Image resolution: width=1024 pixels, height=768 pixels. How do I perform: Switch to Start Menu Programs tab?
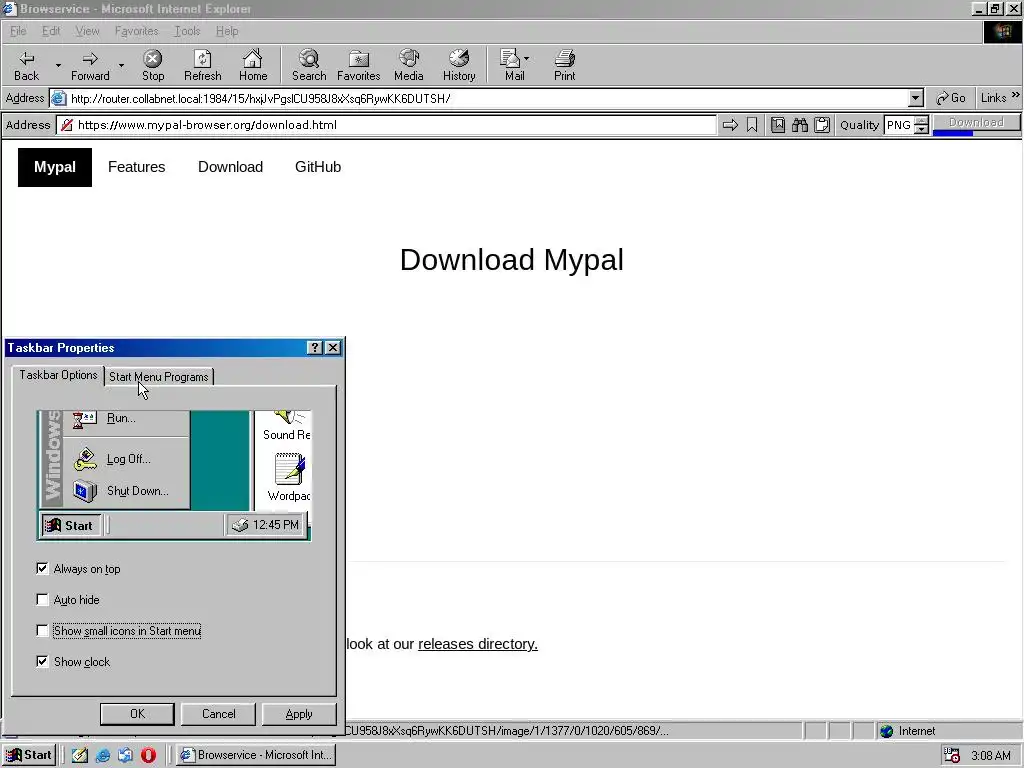point(159,377)
